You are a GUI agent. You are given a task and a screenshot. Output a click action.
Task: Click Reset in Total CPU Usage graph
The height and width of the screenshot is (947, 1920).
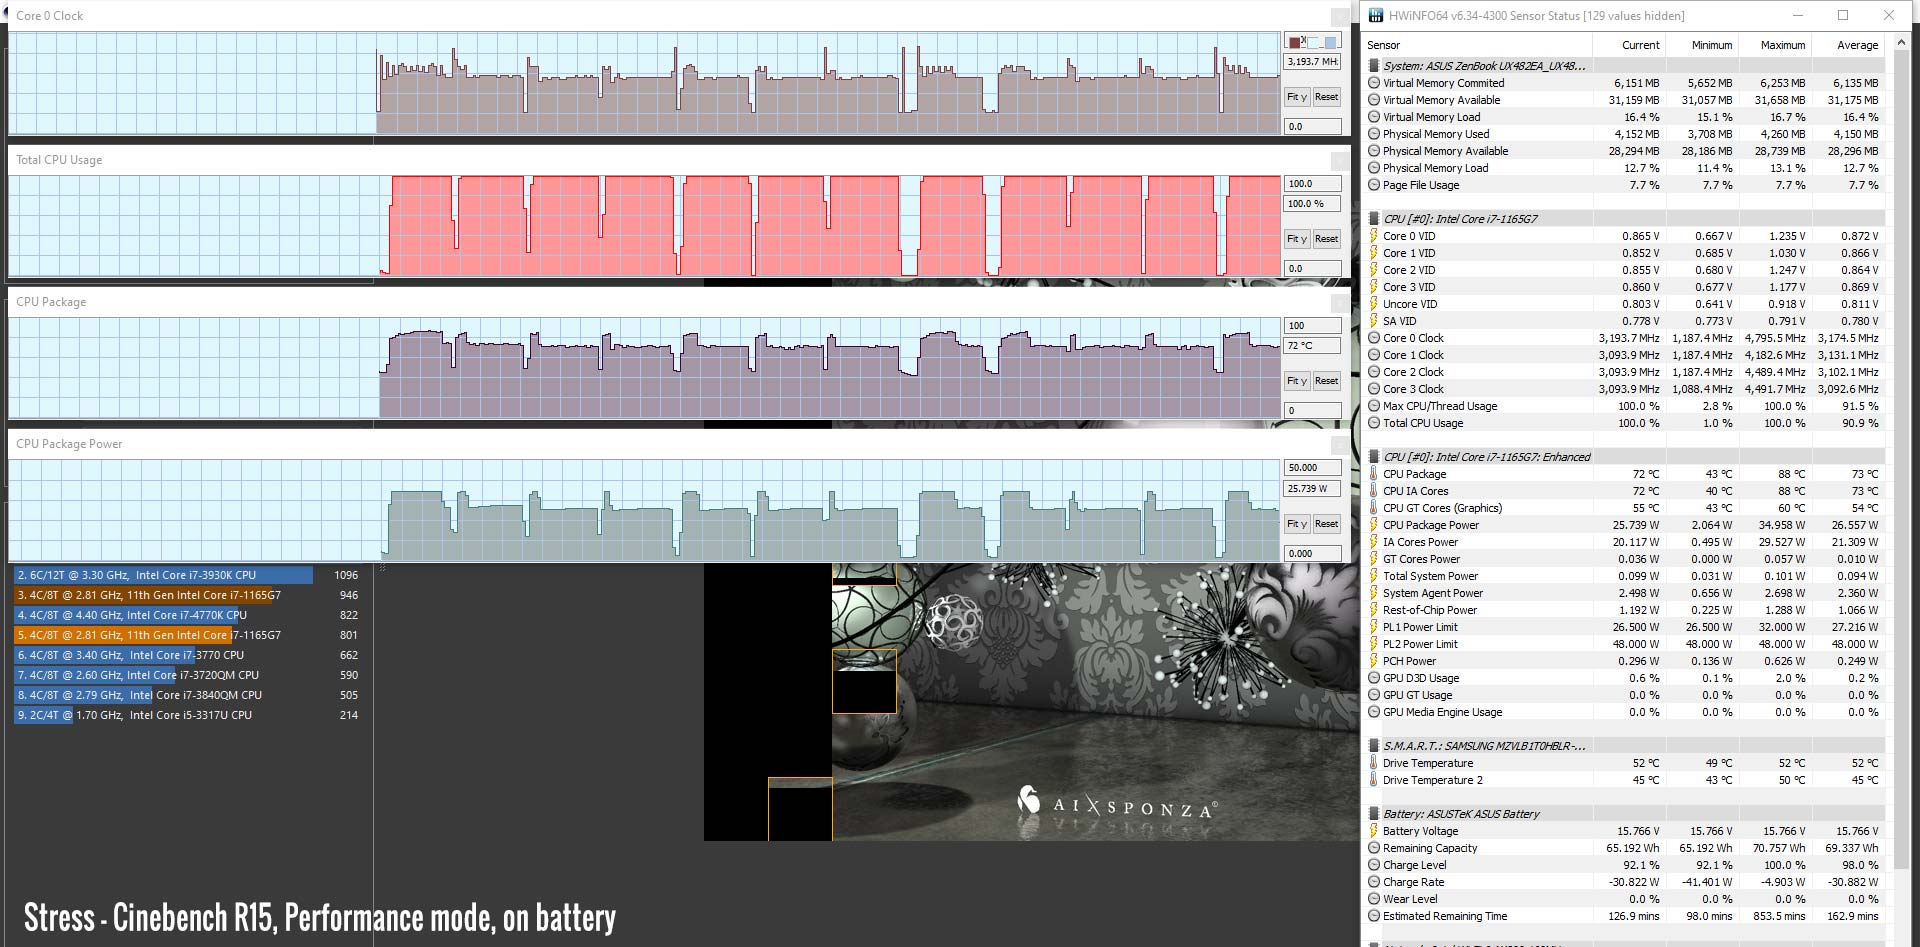click(1326, 239)
